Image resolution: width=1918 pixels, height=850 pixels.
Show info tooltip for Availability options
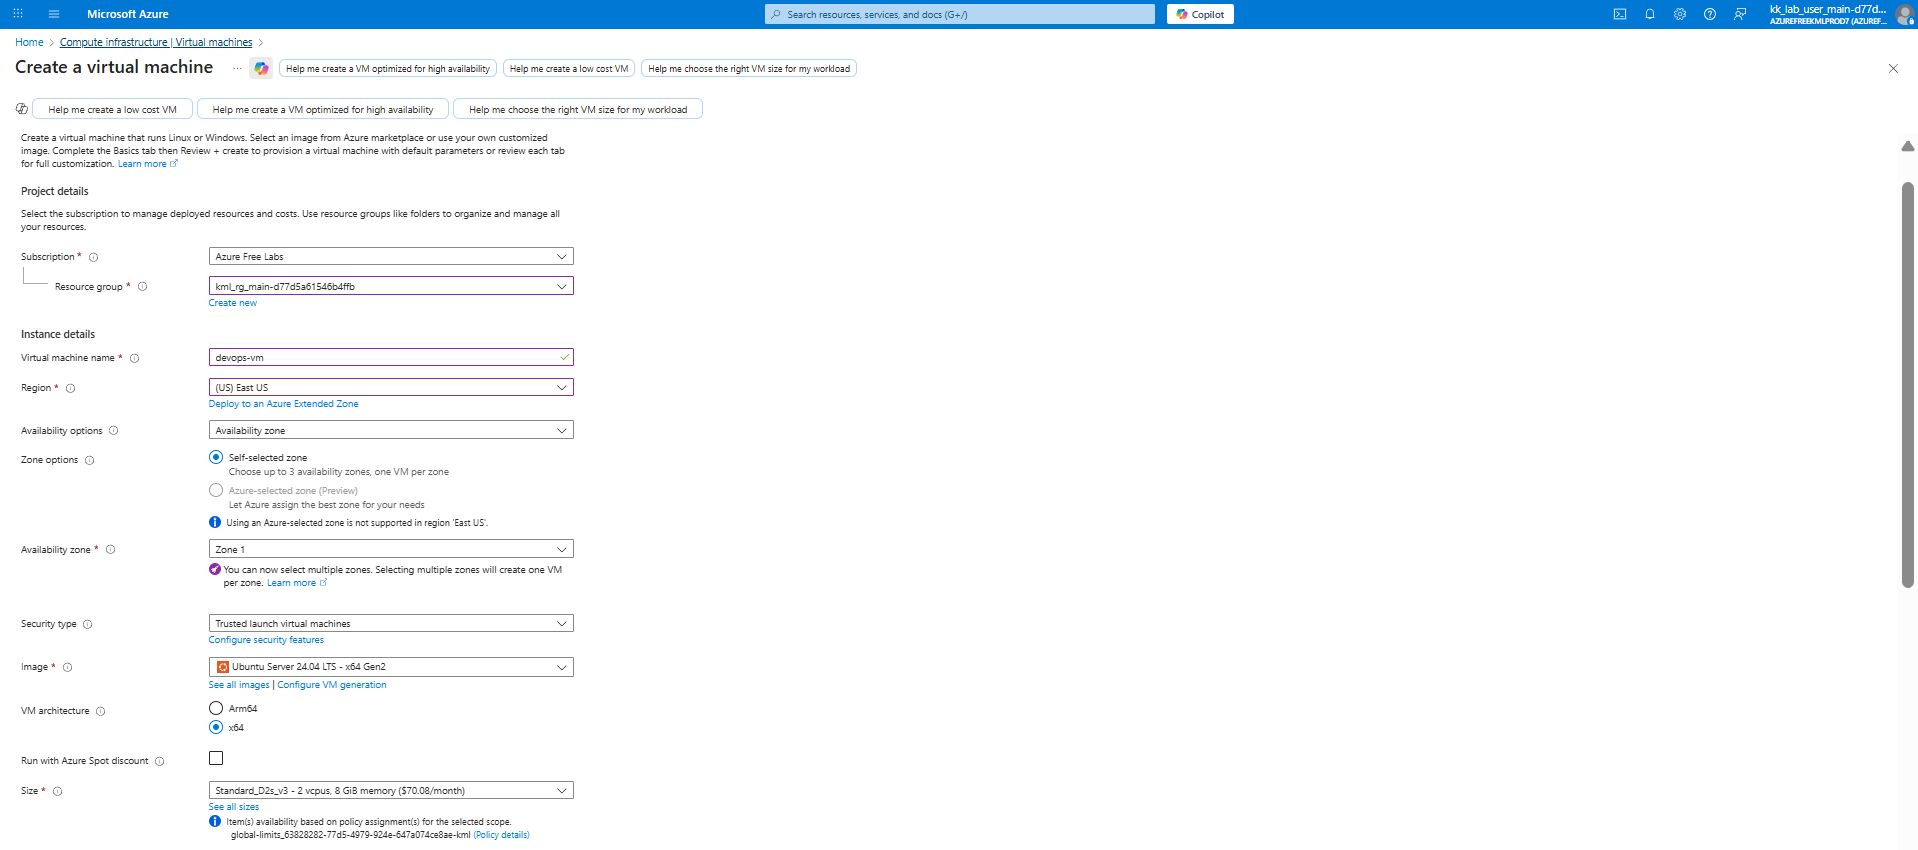point(114,431)
